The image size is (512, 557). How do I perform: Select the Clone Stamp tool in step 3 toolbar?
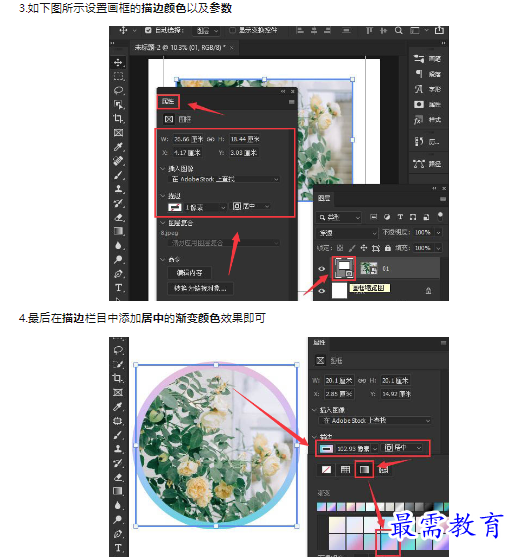coord(118,189)
